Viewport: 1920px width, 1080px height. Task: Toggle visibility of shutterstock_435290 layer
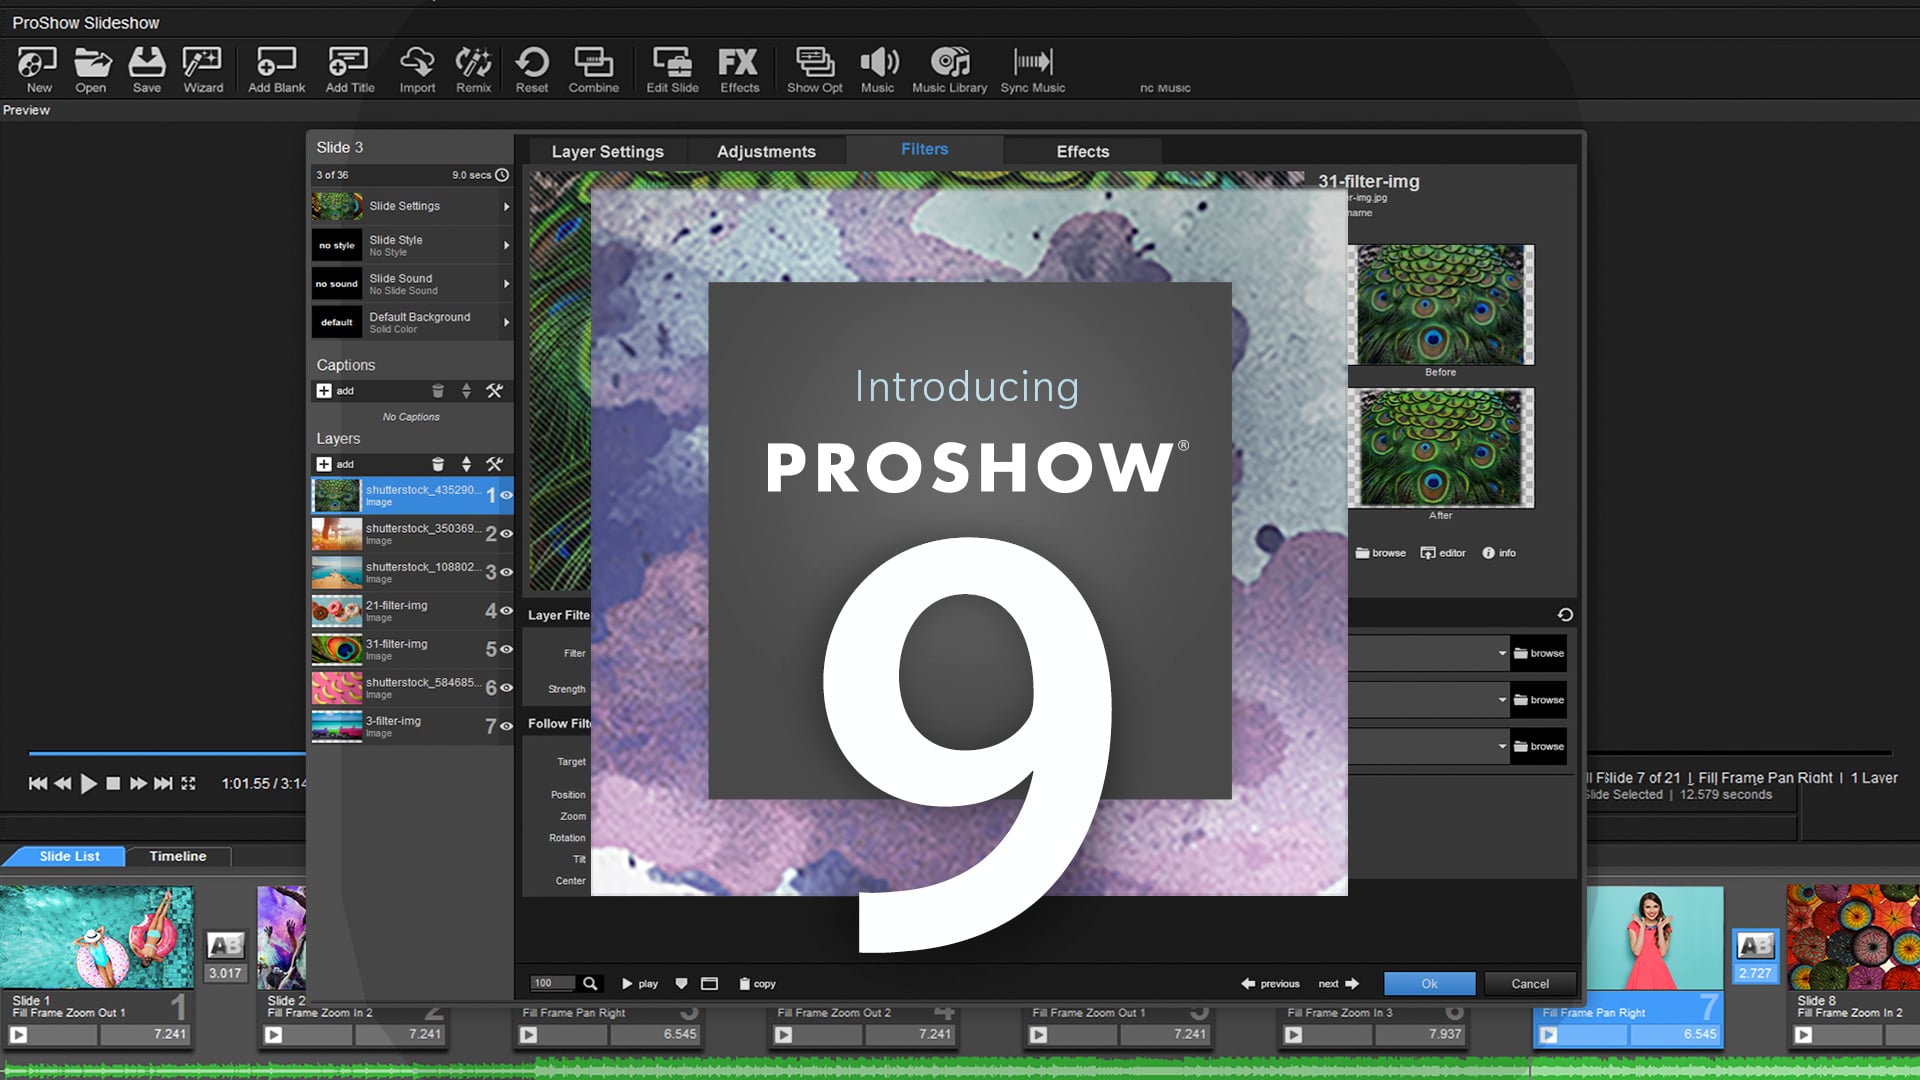[508, 496]
